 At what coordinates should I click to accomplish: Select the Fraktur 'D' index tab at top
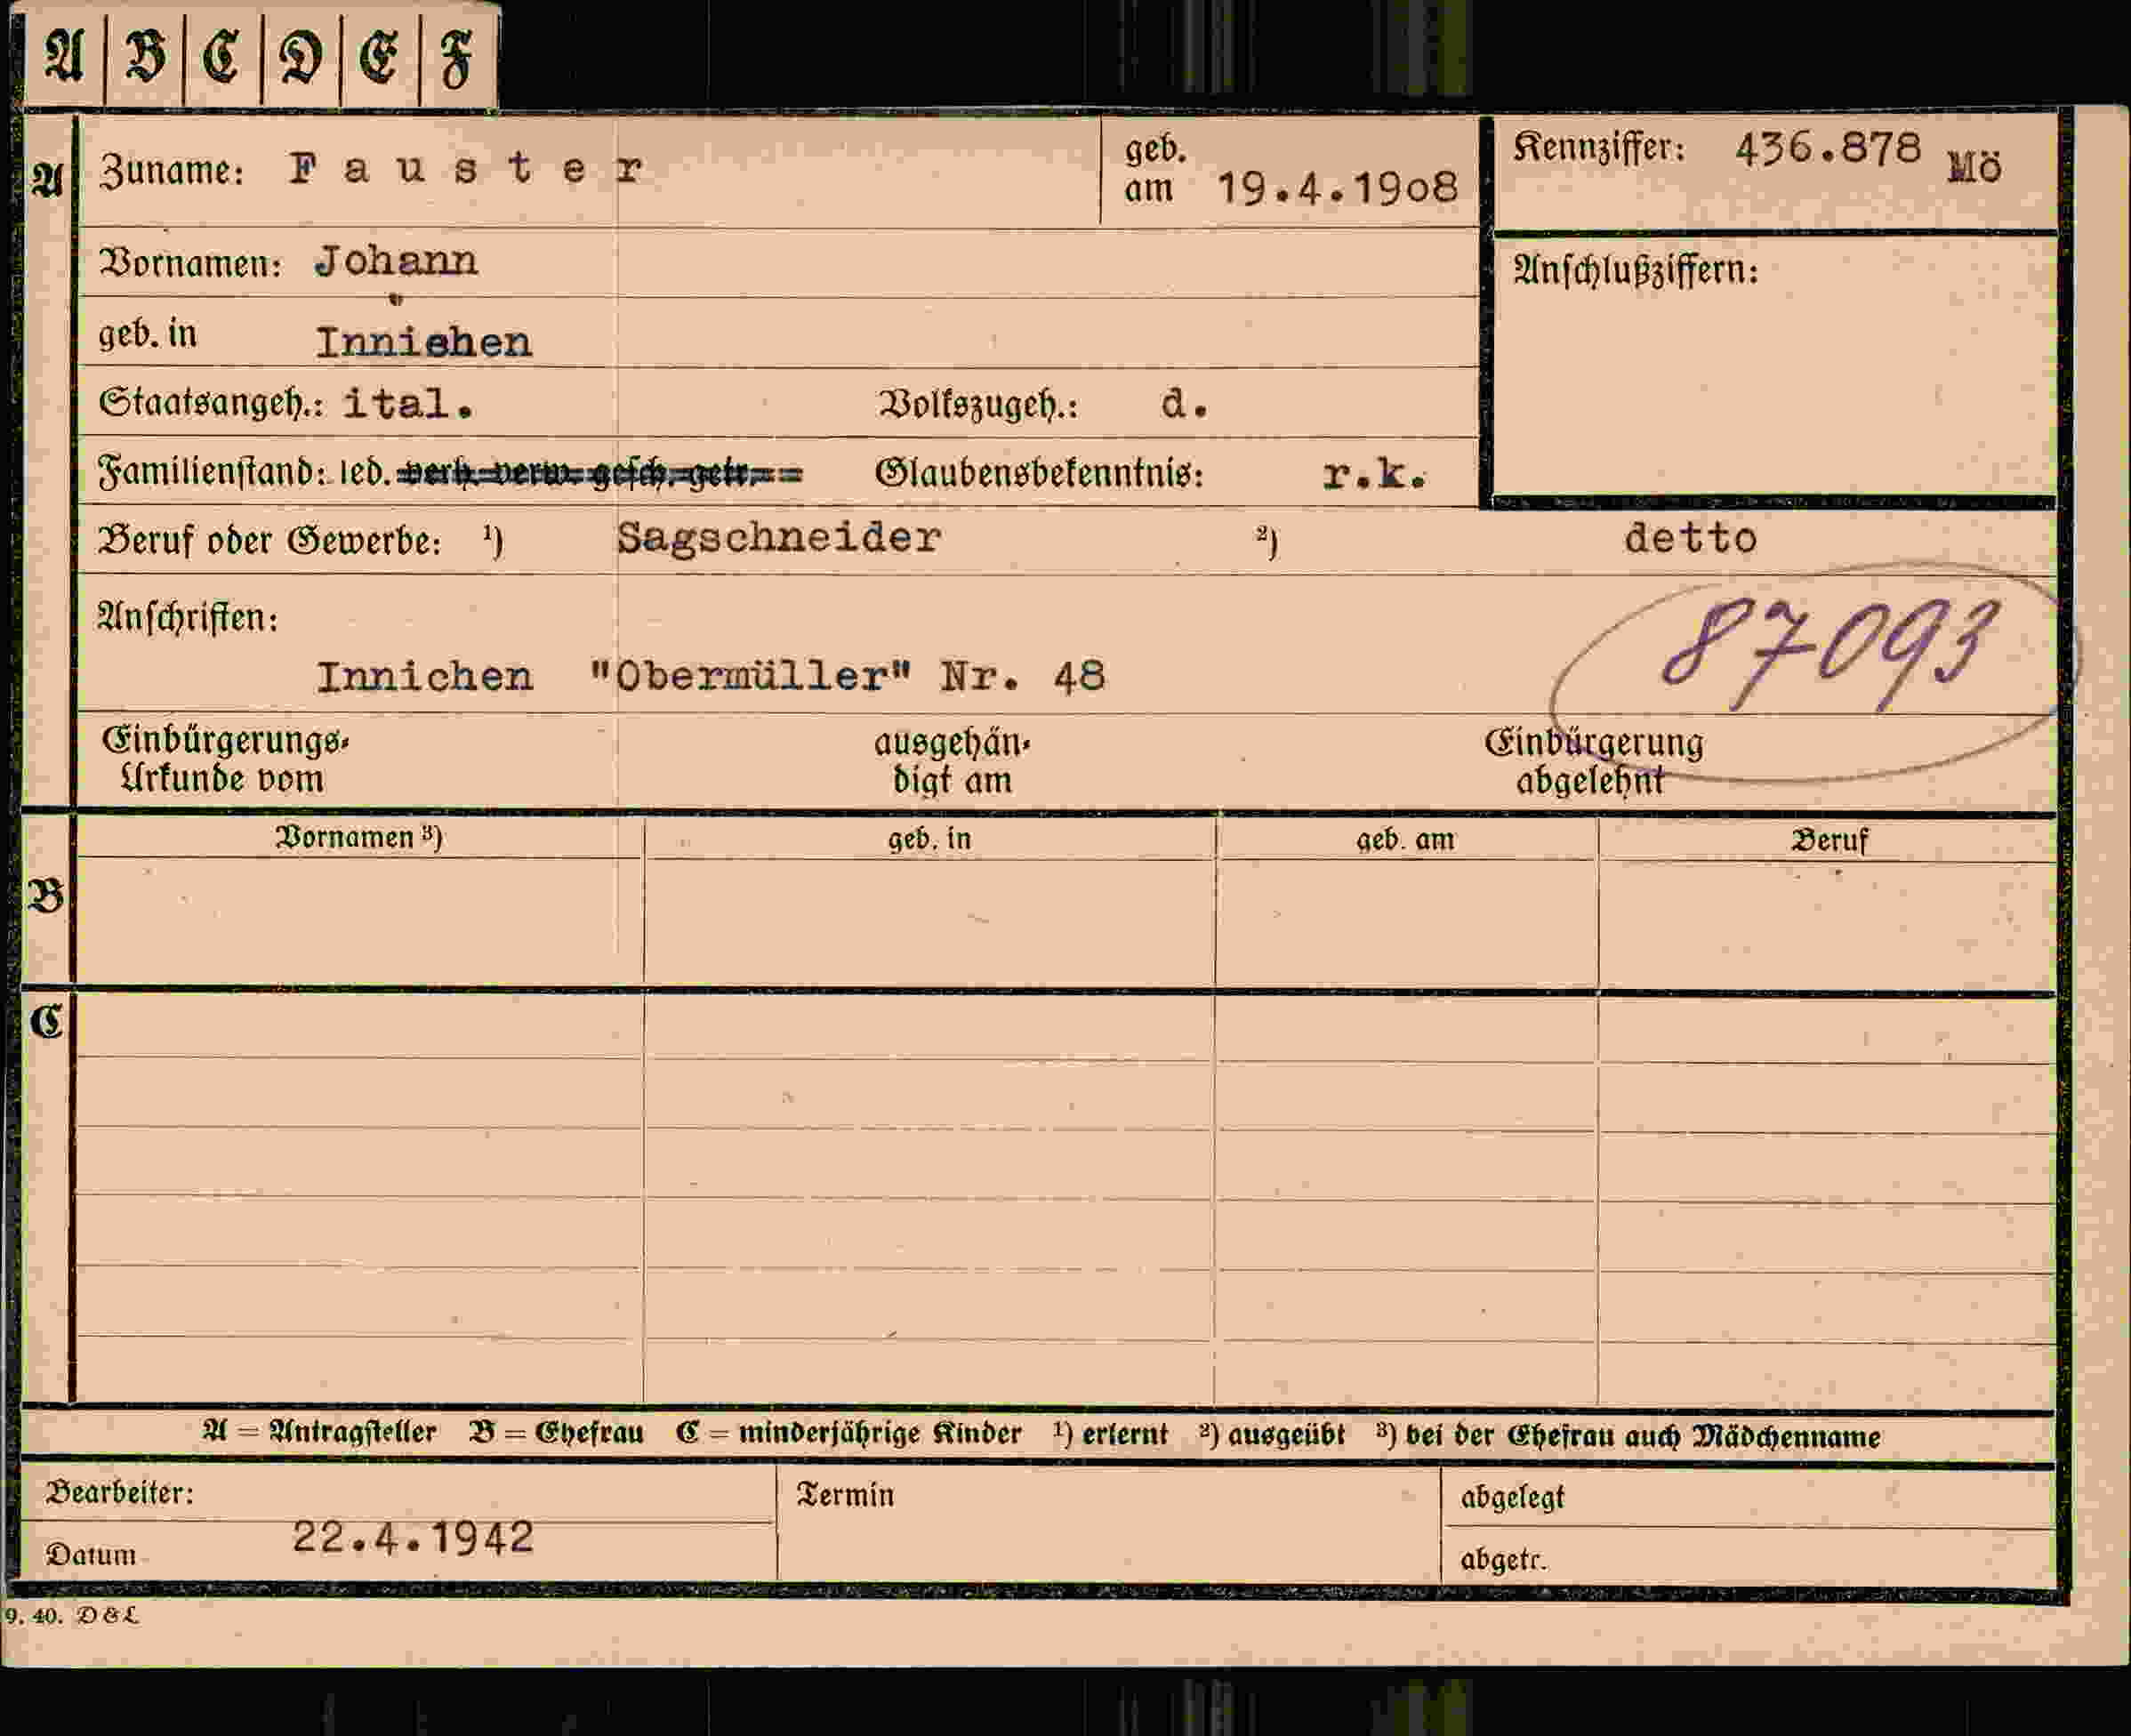[301, 57]
